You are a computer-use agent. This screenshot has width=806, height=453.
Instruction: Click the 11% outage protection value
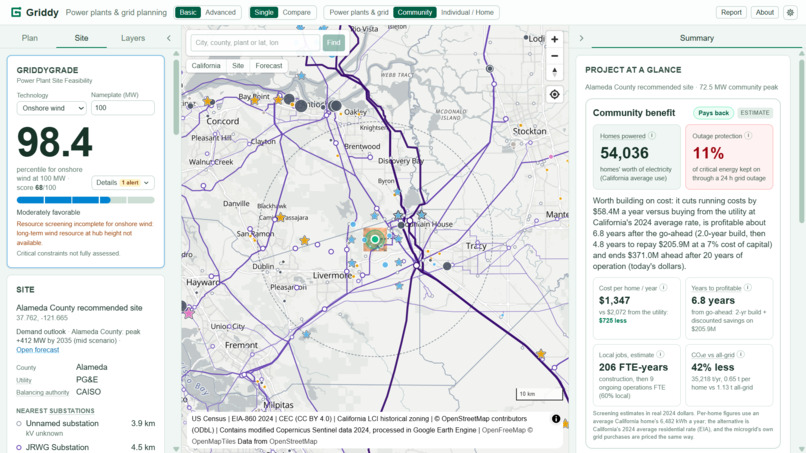tap(708, 153)
